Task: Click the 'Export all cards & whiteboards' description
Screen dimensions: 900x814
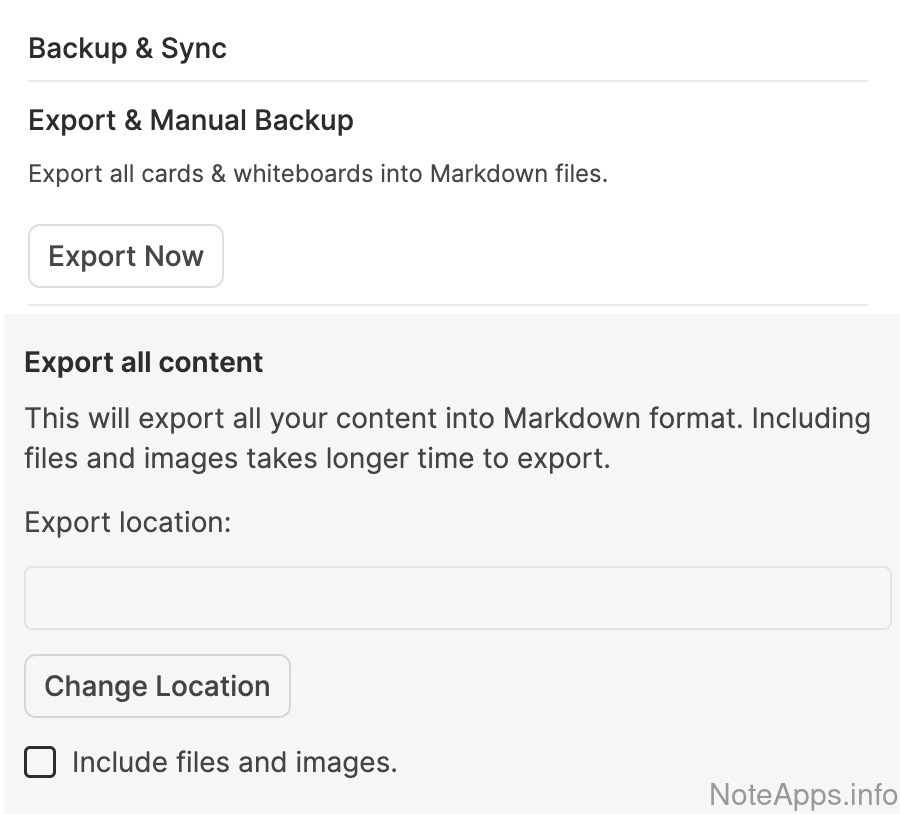Action: pos(317,174)
